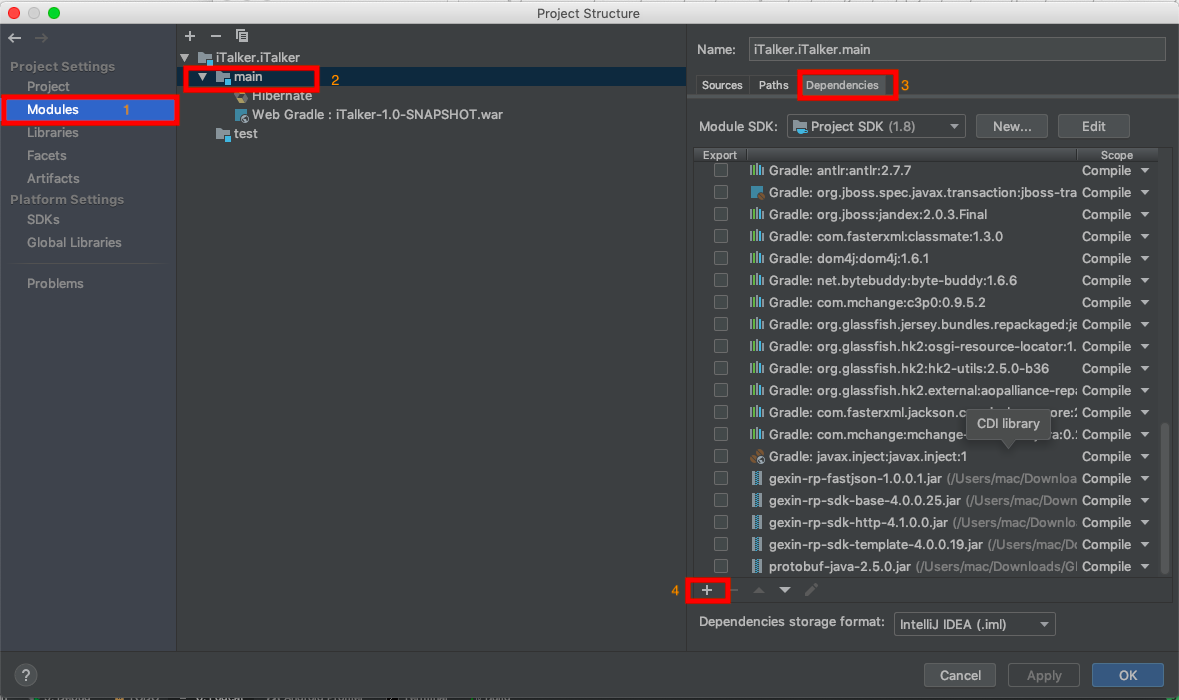
Task: Tick the export box for protobuf-java-2.5.0.jar
Action: tap(721, 566)
